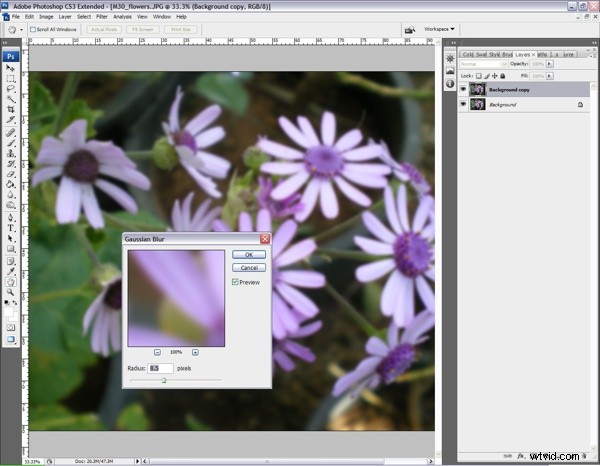Hide the Background layer
The image size is (600, 466).
[x=463, y=104]
